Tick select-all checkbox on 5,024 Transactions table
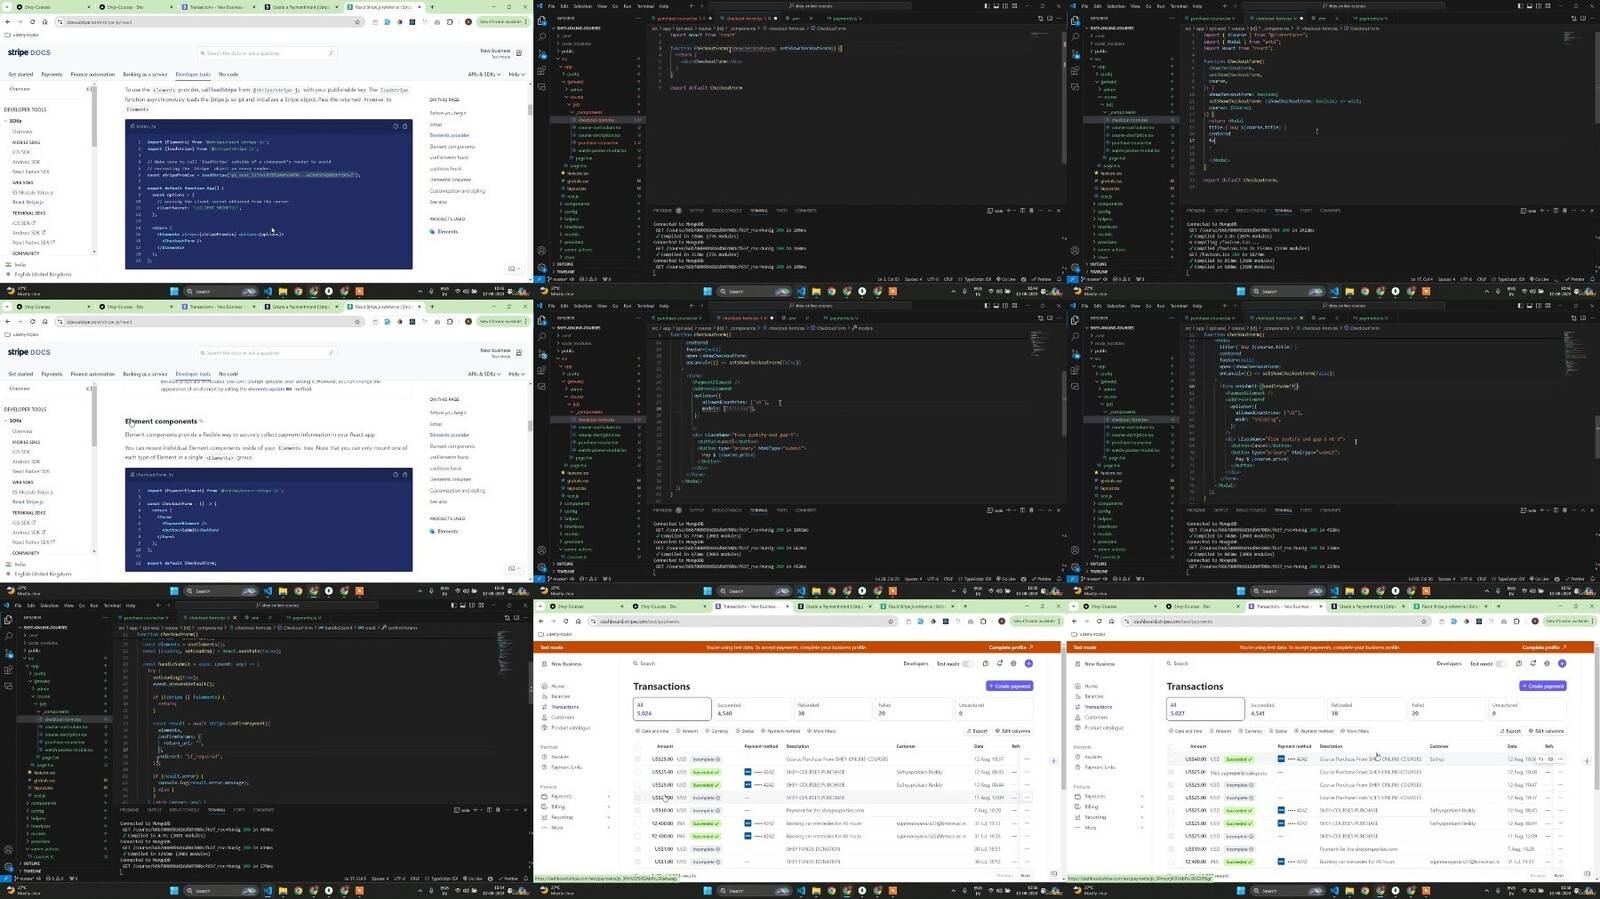 638,746
